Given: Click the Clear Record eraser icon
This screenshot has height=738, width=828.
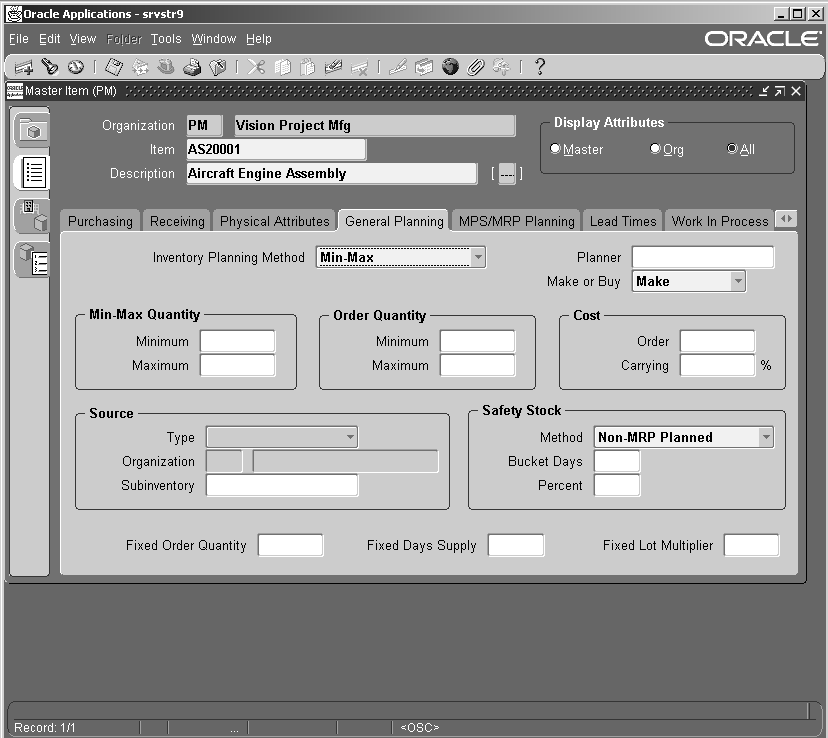Looking at the screenshot, I should pos(333,67).
